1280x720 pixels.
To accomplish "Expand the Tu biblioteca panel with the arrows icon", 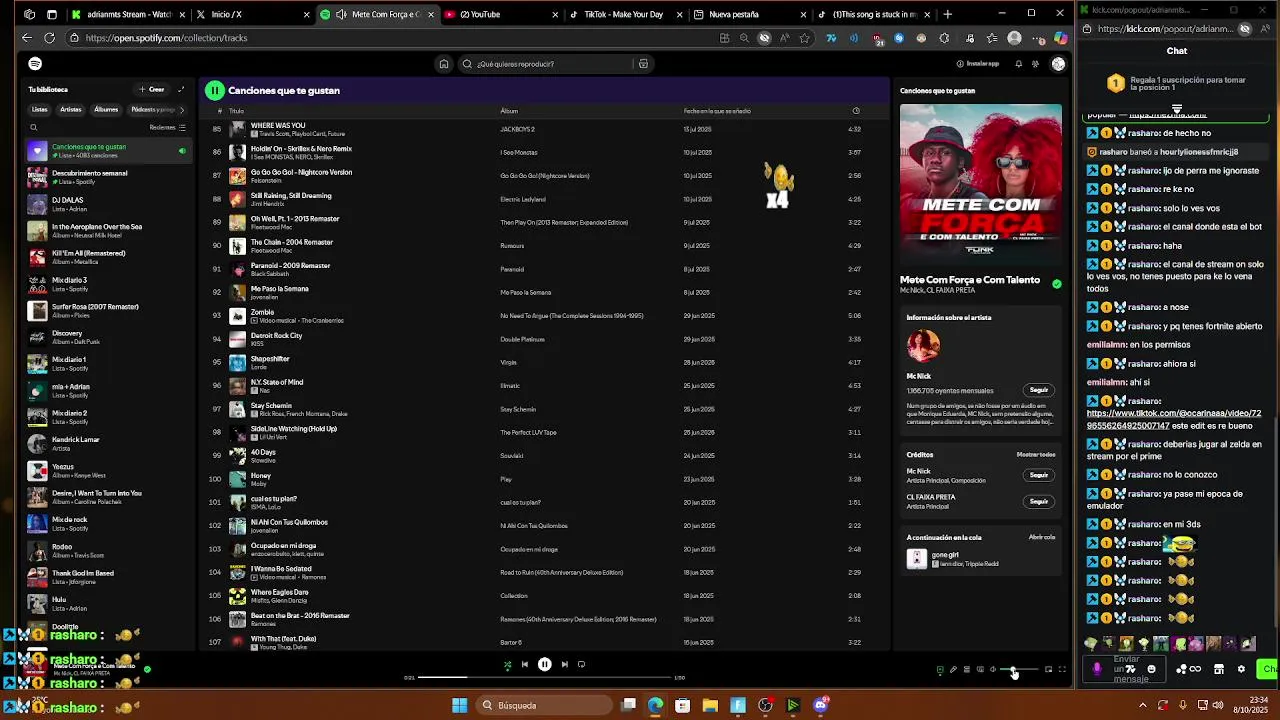I will point(181,89).
